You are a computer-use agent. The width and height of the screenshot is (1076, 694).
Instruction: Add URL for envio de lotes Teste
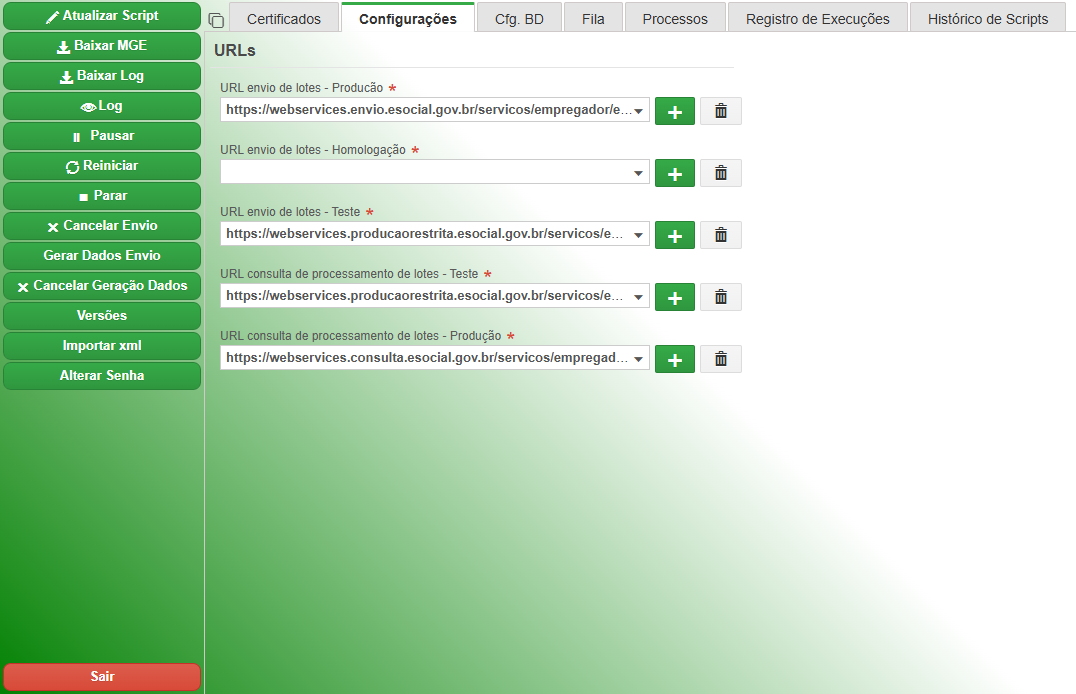675,235
